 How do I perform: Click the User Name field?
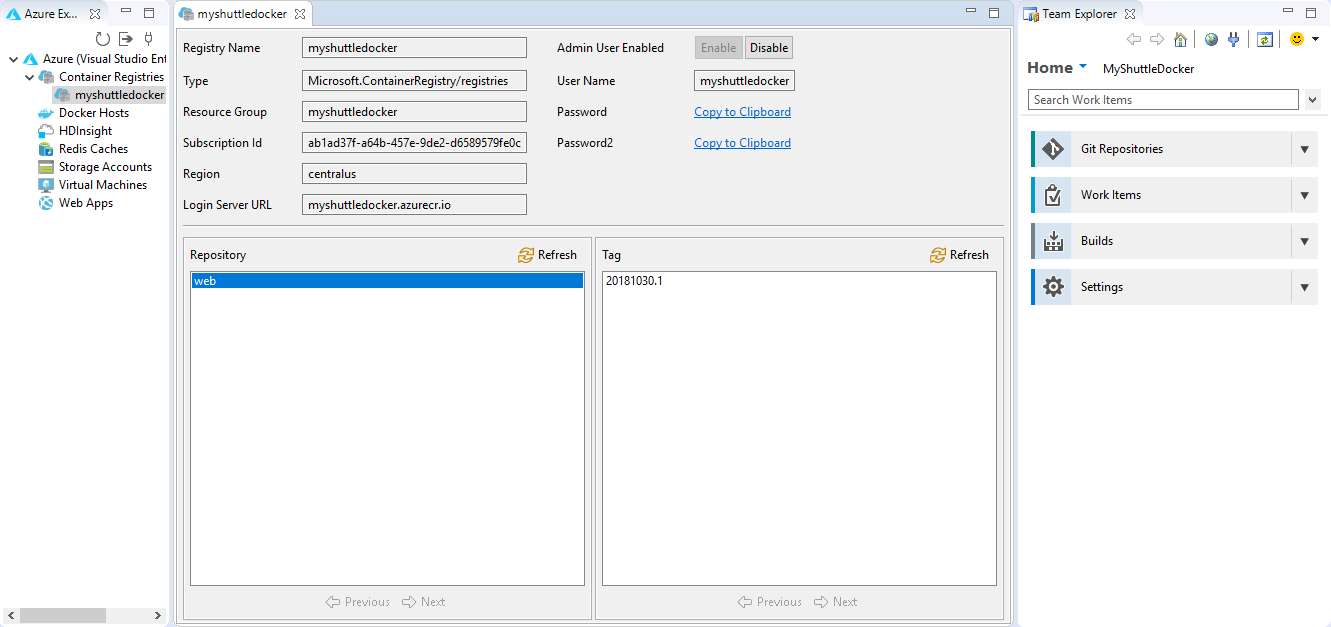744,81
